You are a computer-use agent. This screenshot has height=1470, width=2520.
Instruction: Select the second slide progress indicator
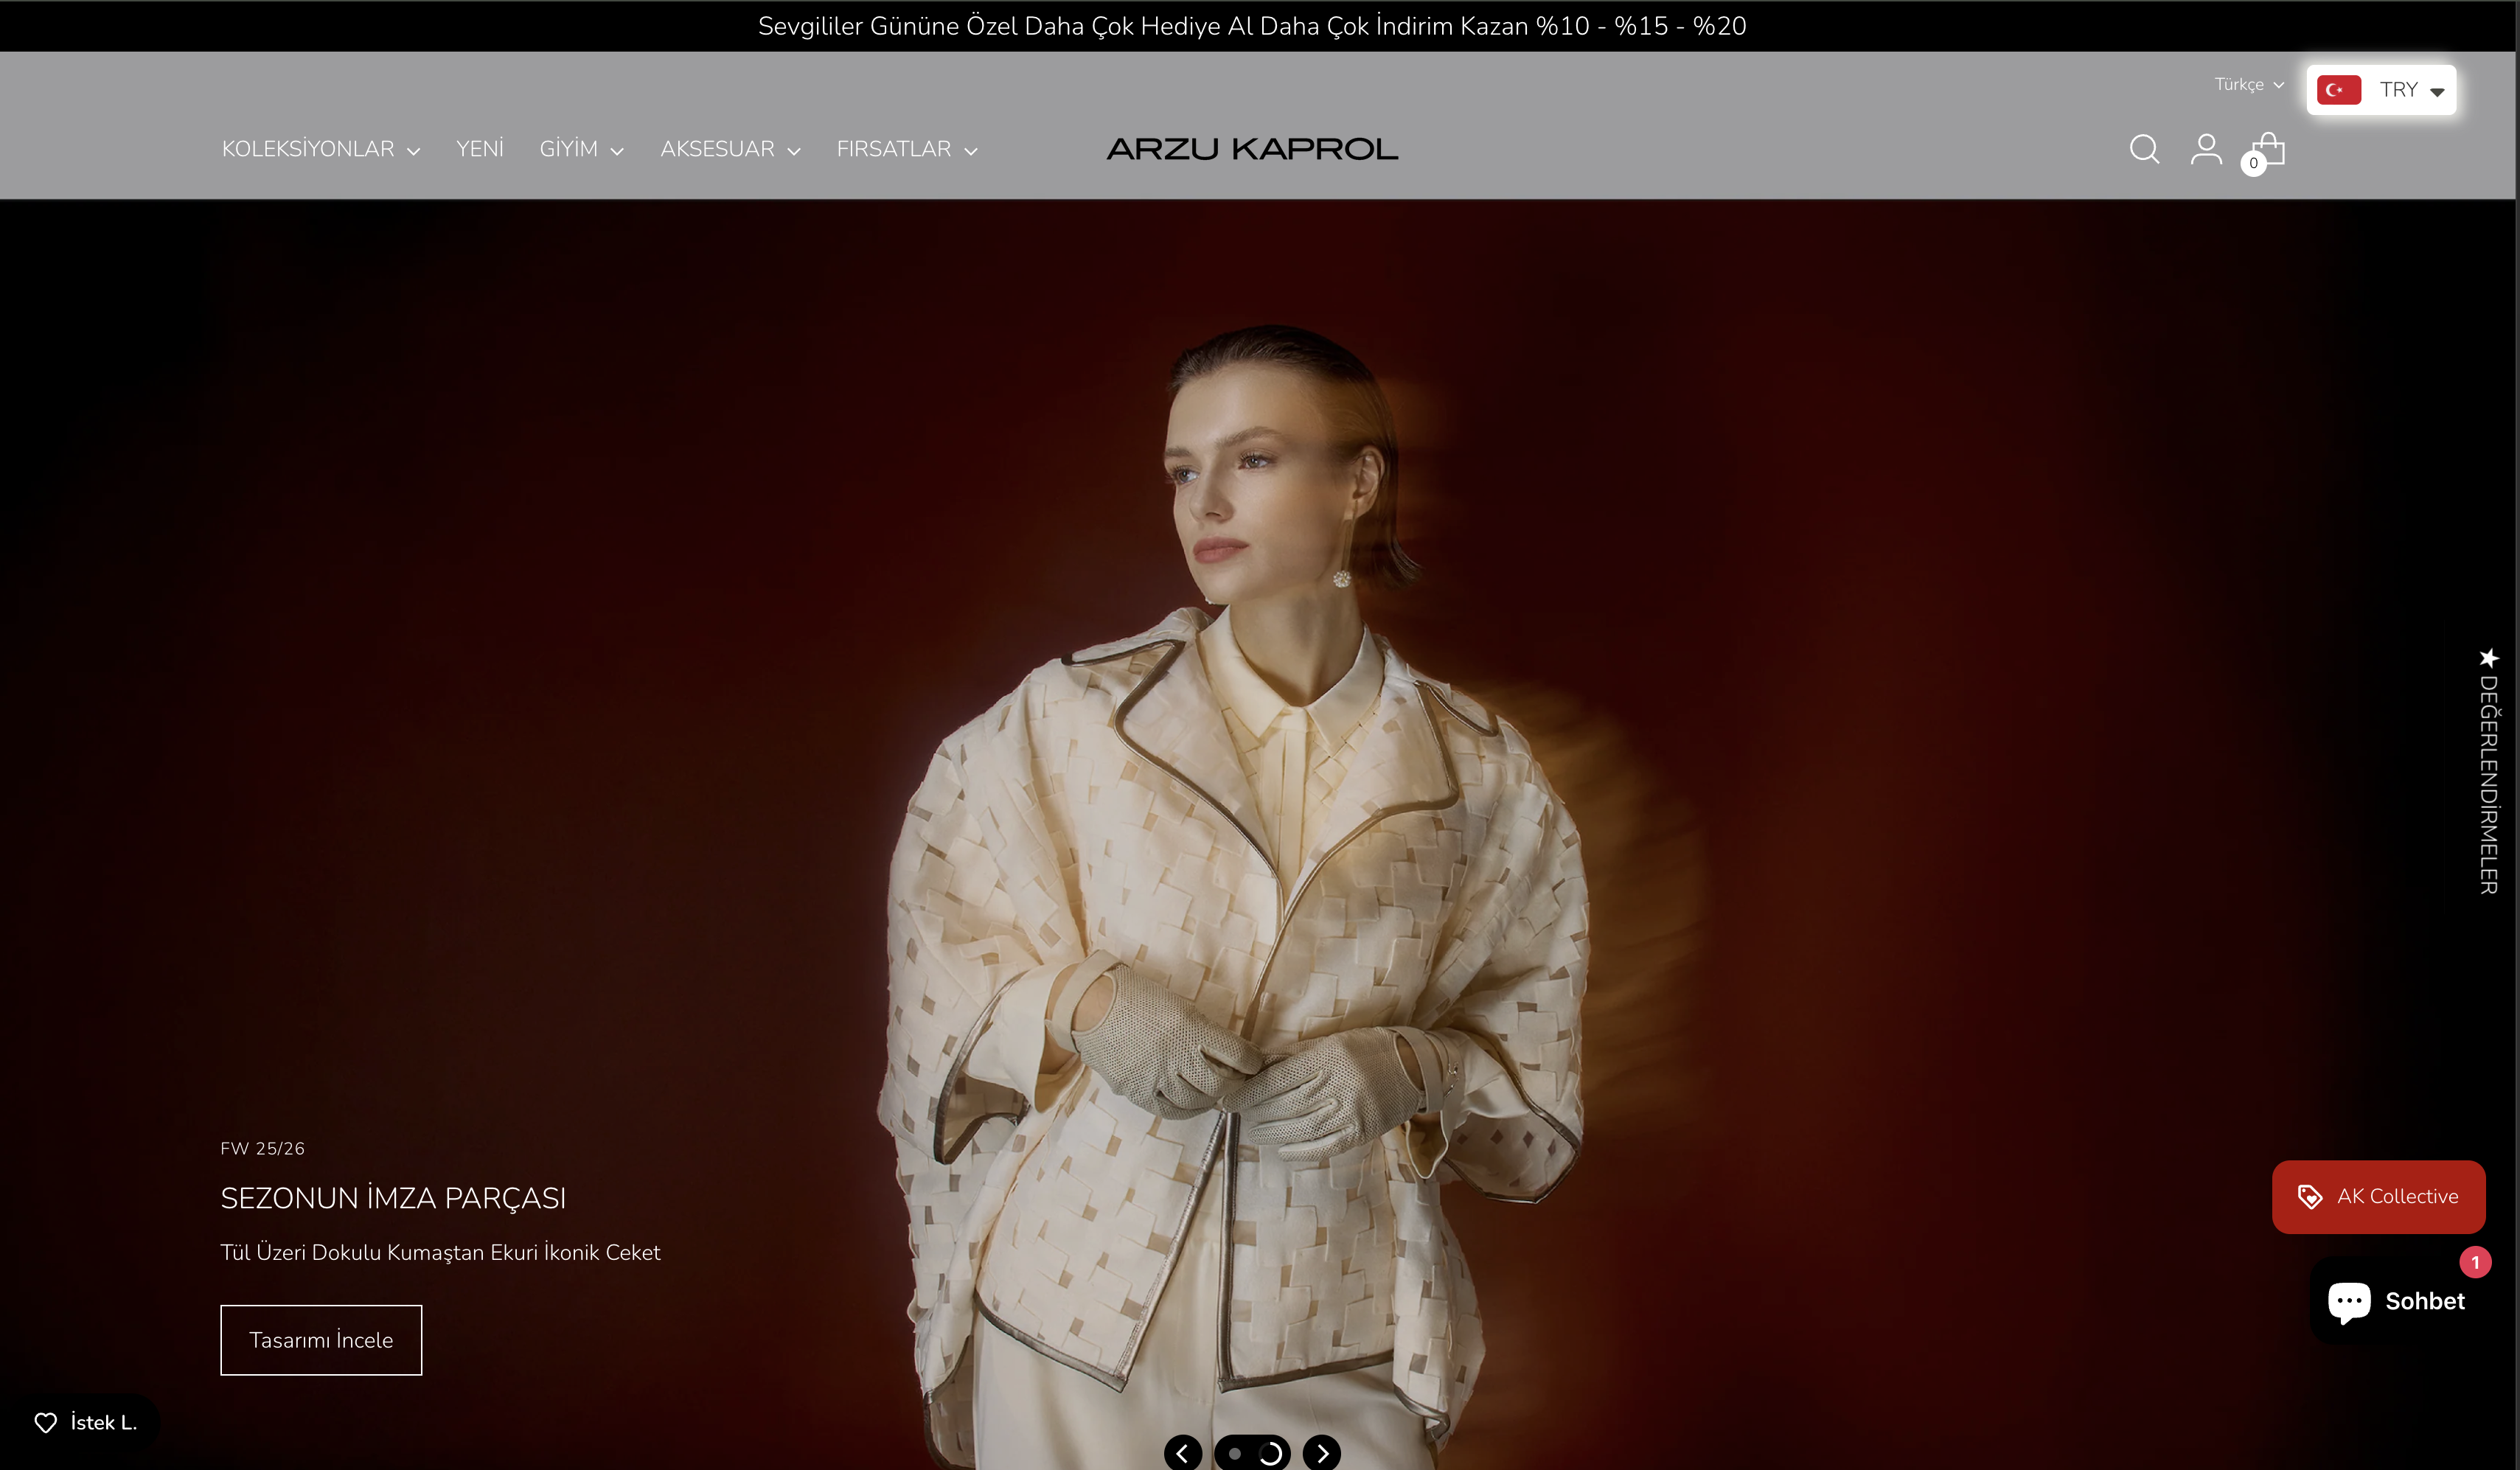coord(1270,1453)
